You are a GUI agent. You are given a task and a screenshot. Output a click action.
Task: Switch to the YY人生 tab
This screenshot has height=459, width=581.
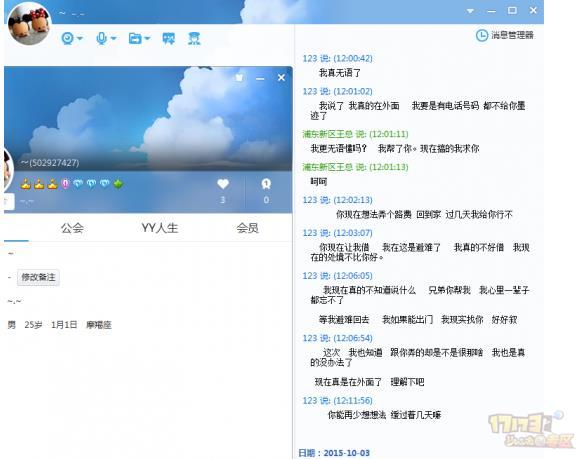160,228
